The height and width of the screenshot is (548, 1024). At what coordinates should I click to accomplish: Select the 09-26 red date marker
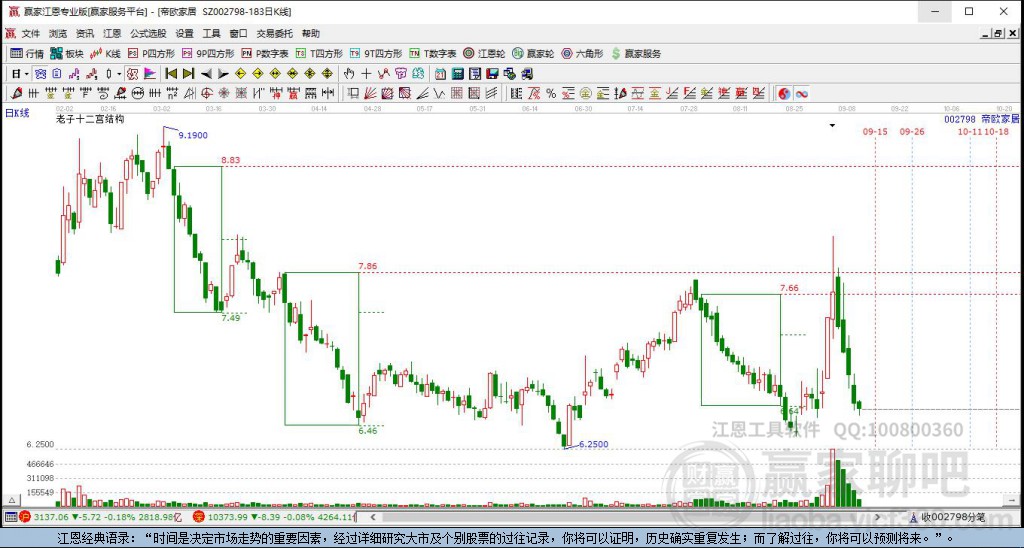[912, 131]
